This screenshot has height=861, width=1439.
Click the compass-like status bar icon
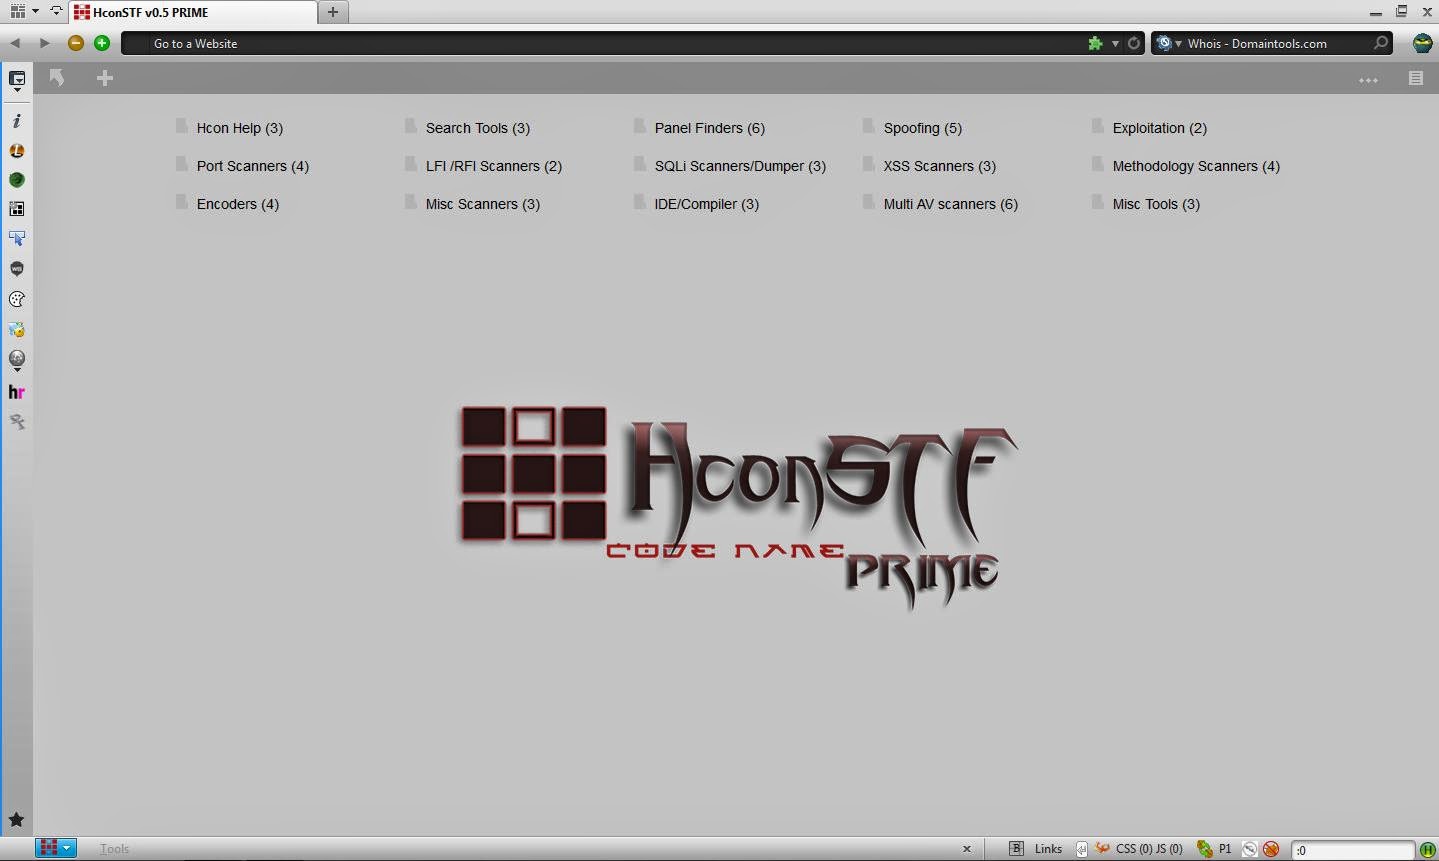point(1249,849)
